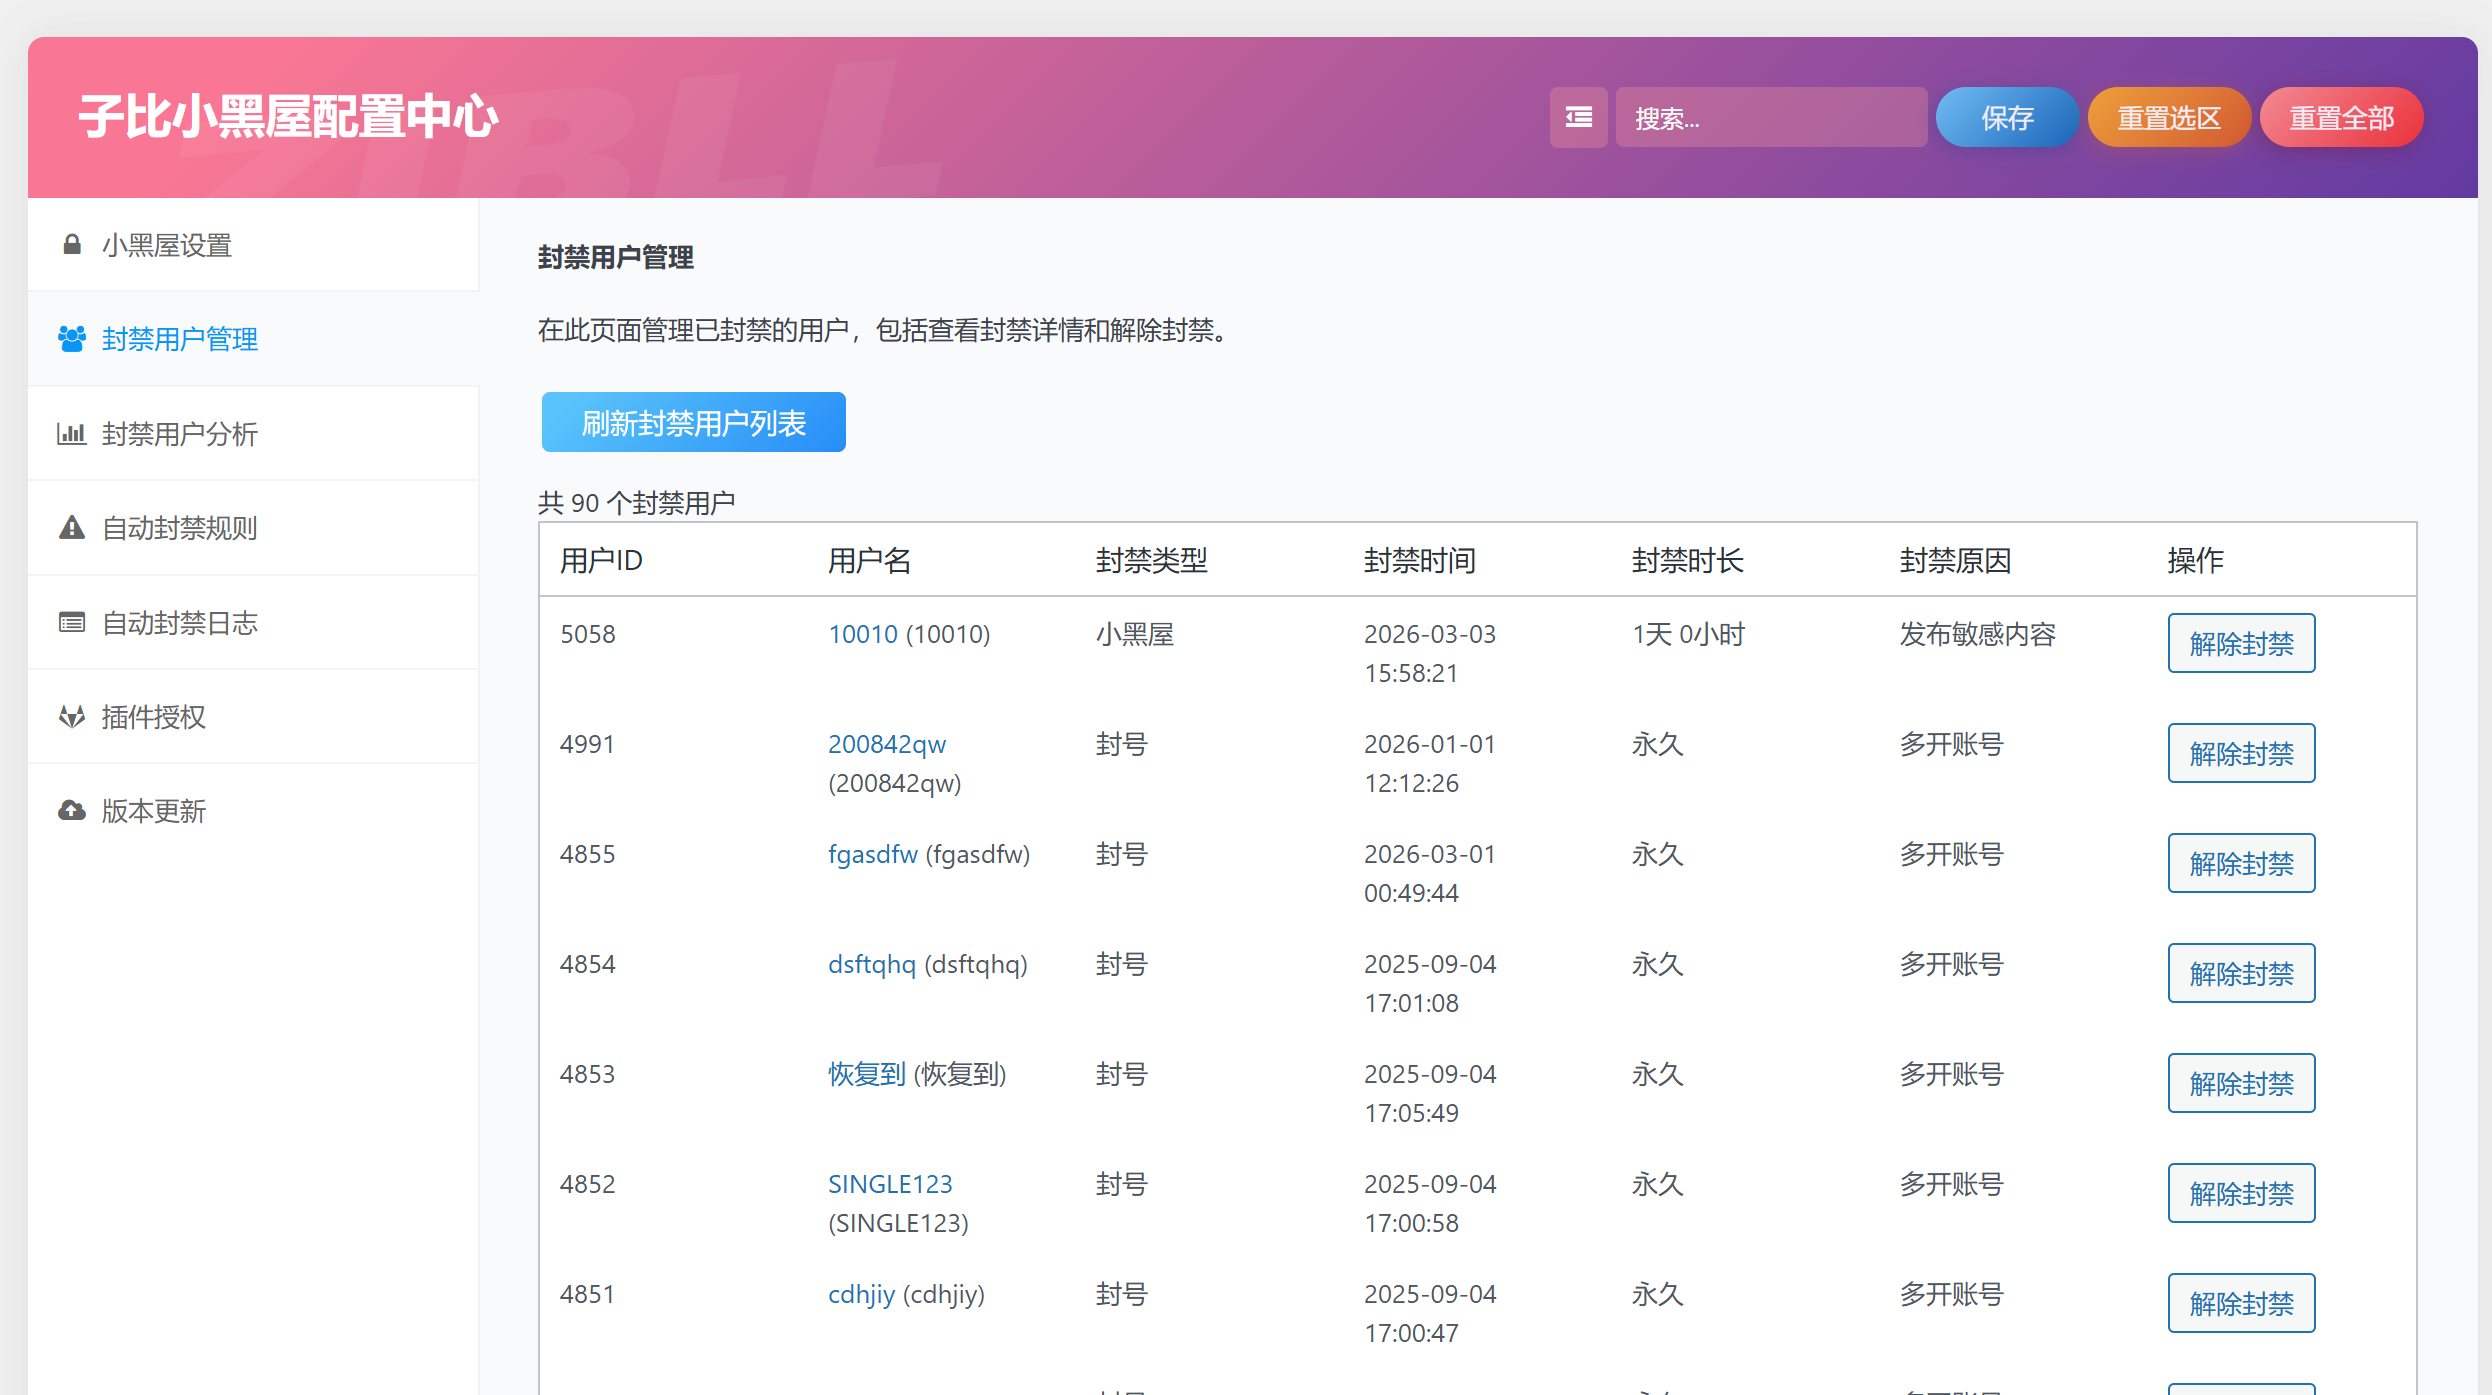Click the 用户名 column header
2492x1395 pixels.
pos(870,561)
